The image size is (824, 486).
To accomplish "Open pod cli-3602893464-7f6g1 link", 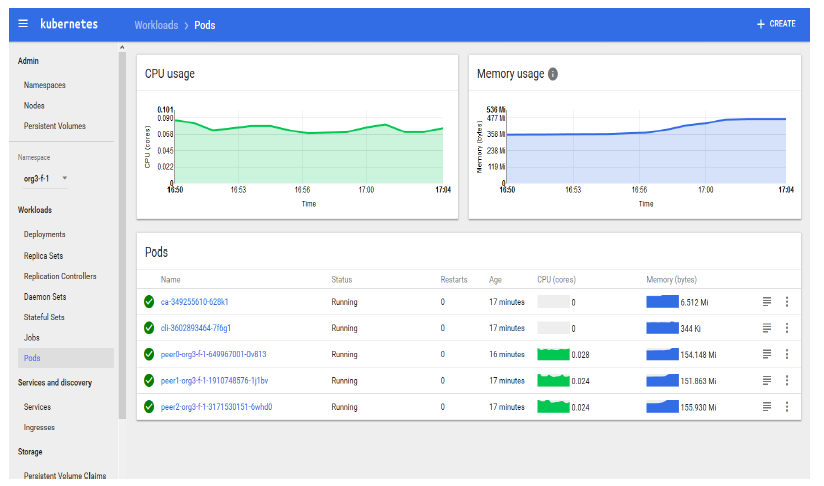I will click(x=195, y=328).
